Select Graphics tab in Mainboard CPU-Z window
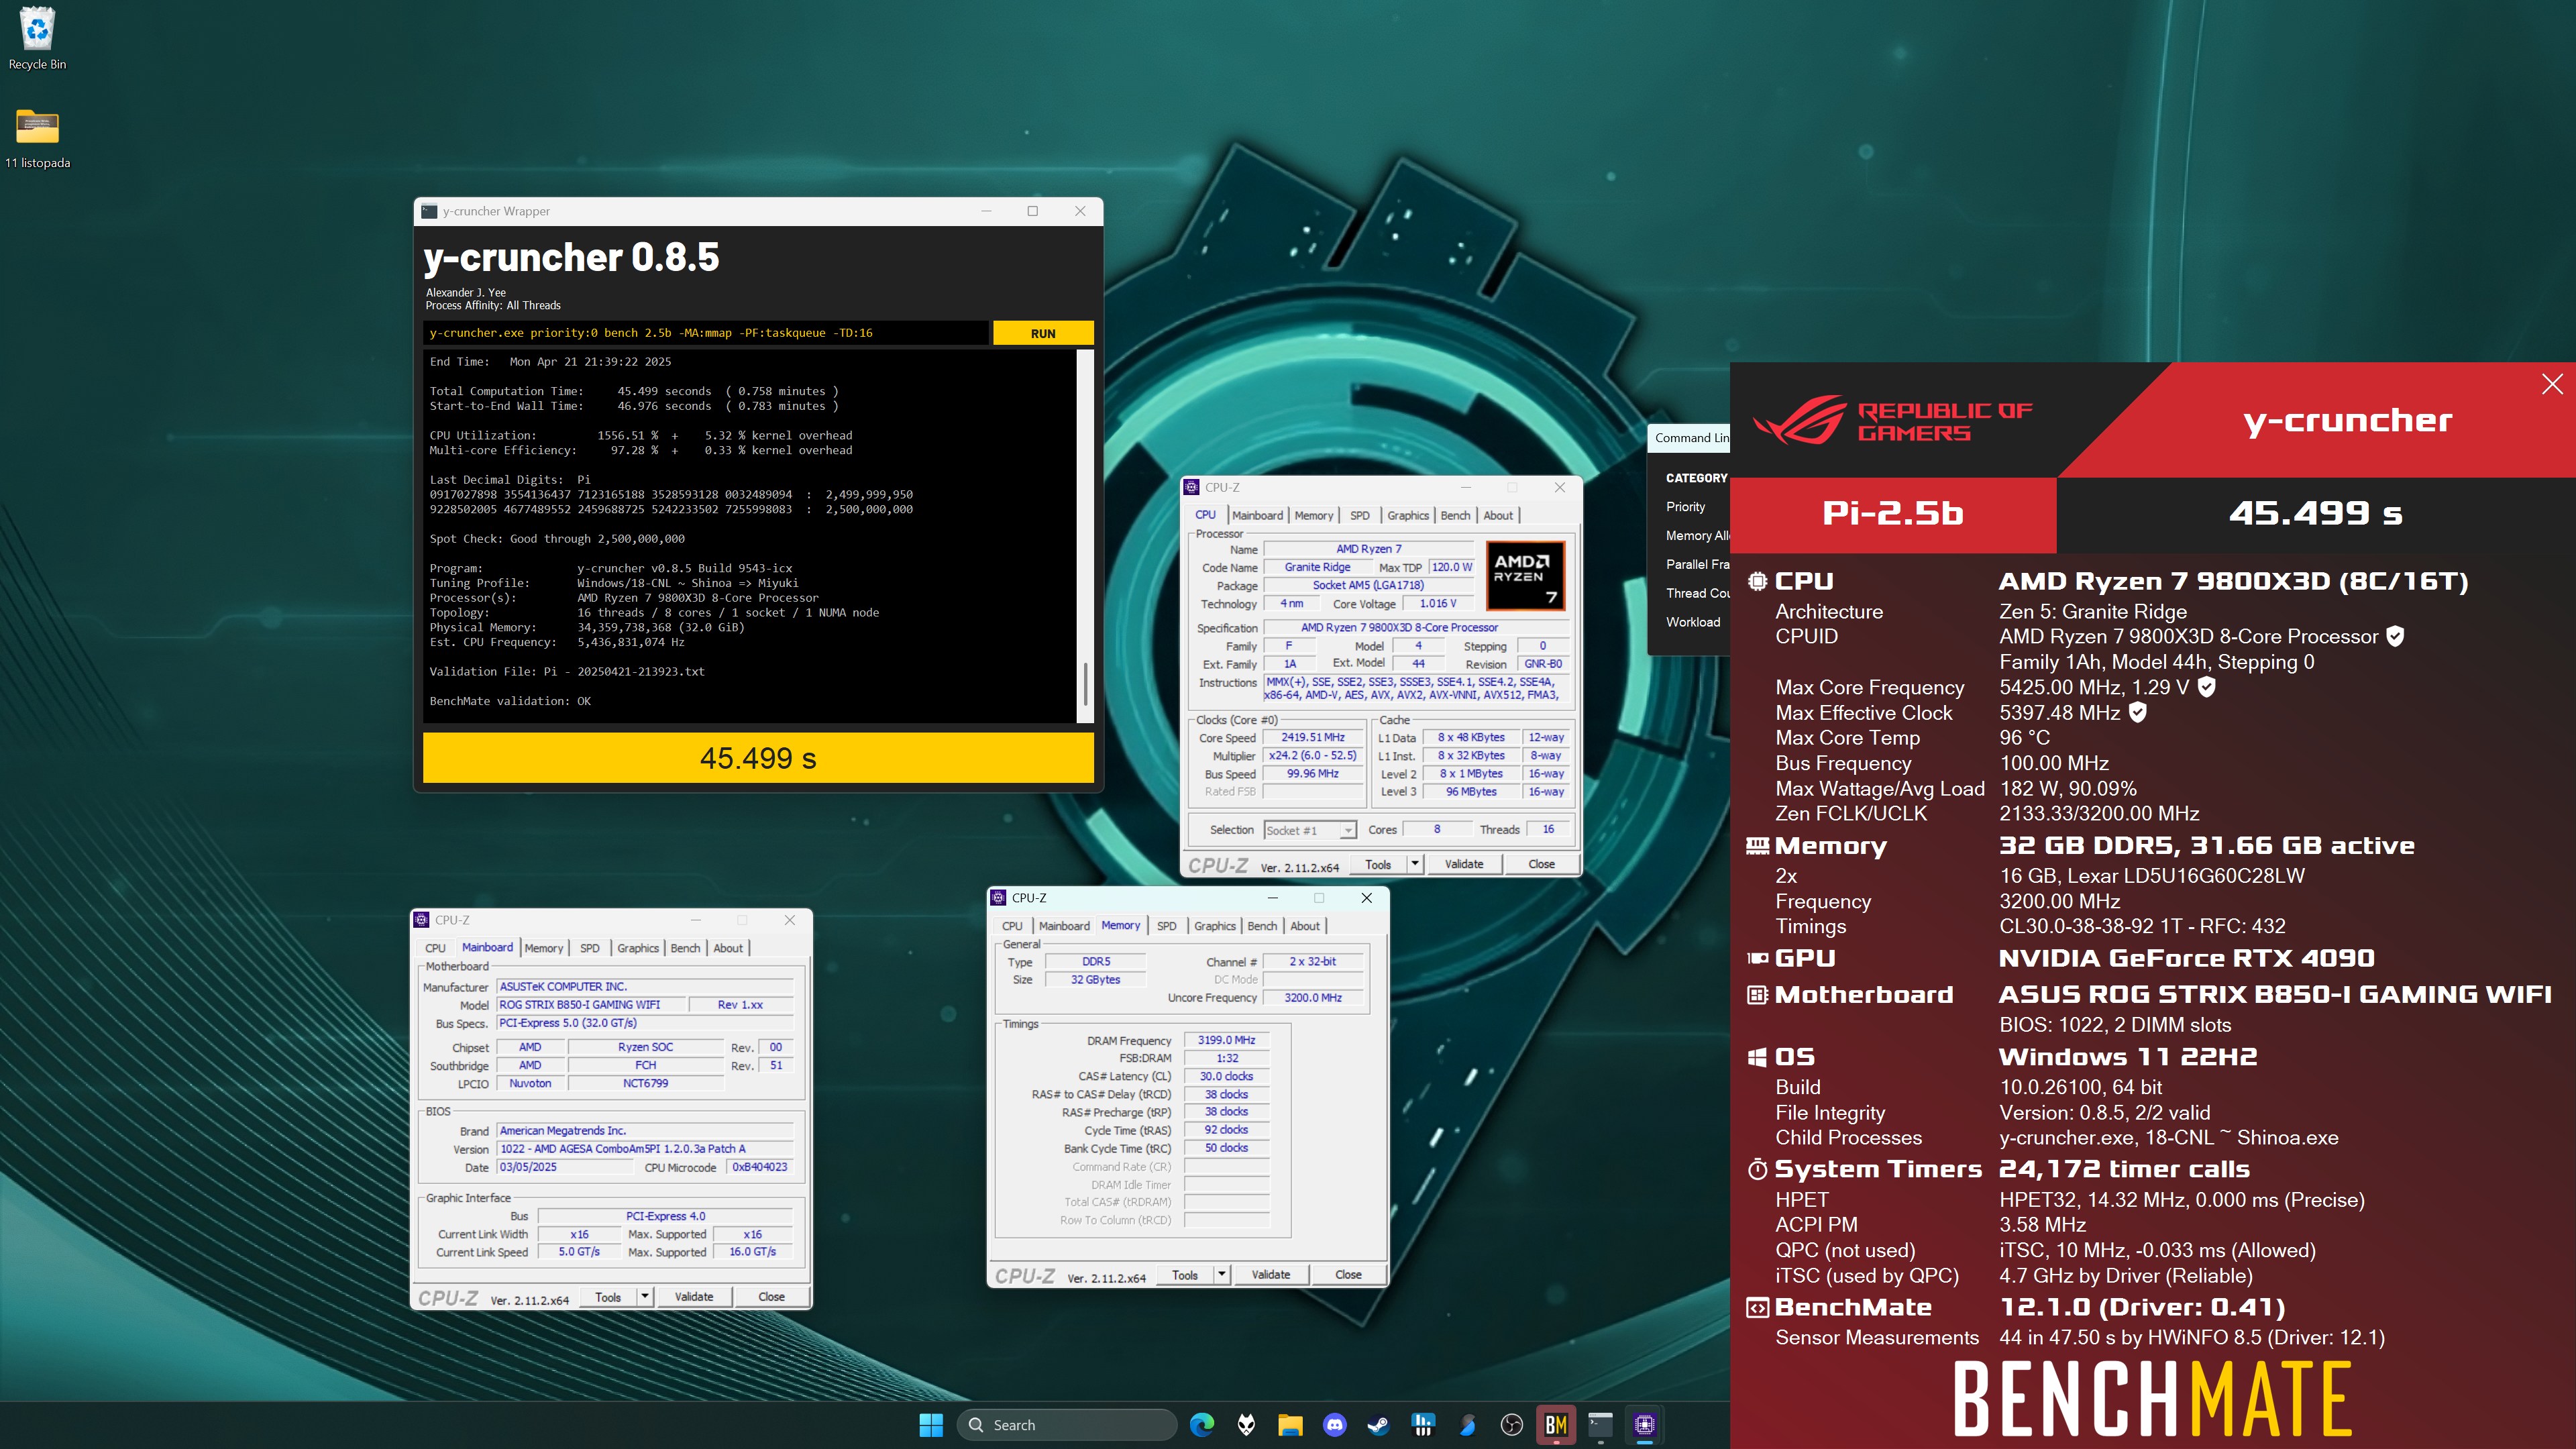Image resolution: width=2576 pixels, height=1449 pixels. tap(638, 948)
